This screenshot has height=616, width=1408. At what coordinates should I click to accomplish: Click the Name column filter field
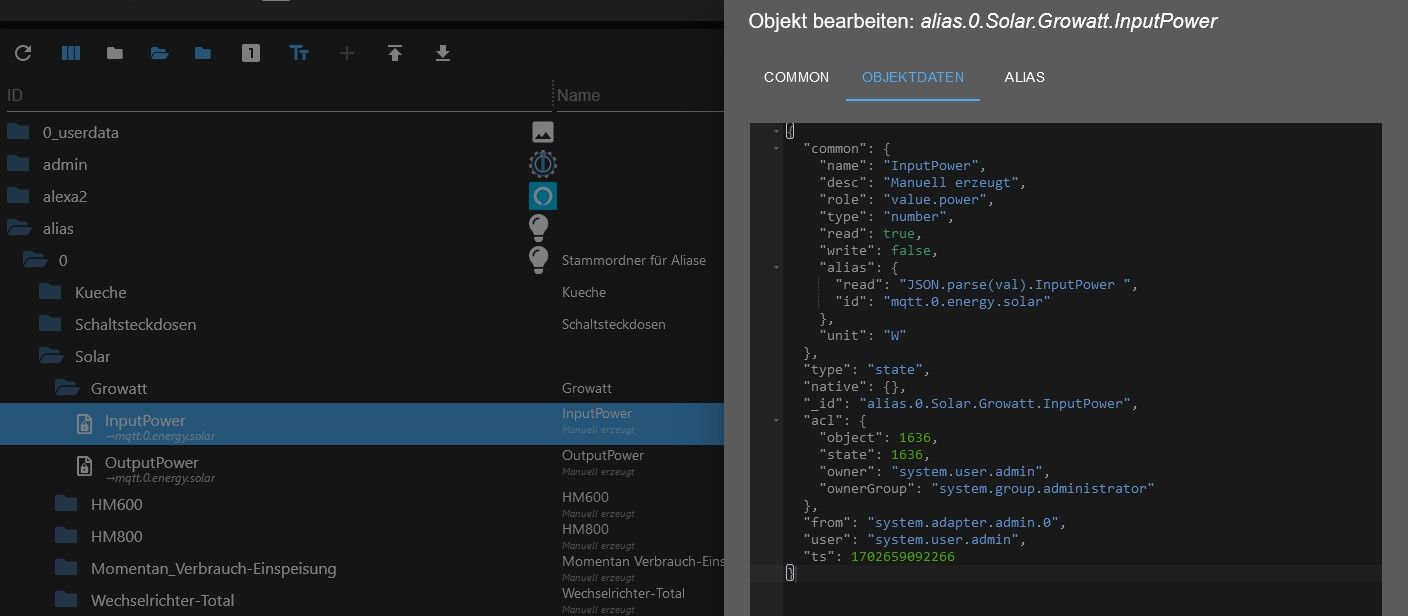640,95
